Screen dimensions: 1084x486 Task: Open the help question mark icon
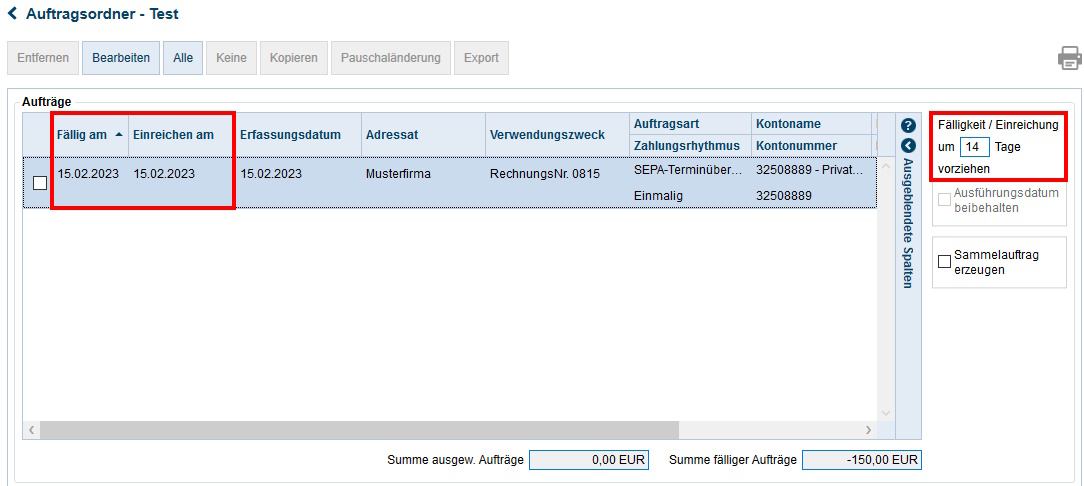point(908,126)
